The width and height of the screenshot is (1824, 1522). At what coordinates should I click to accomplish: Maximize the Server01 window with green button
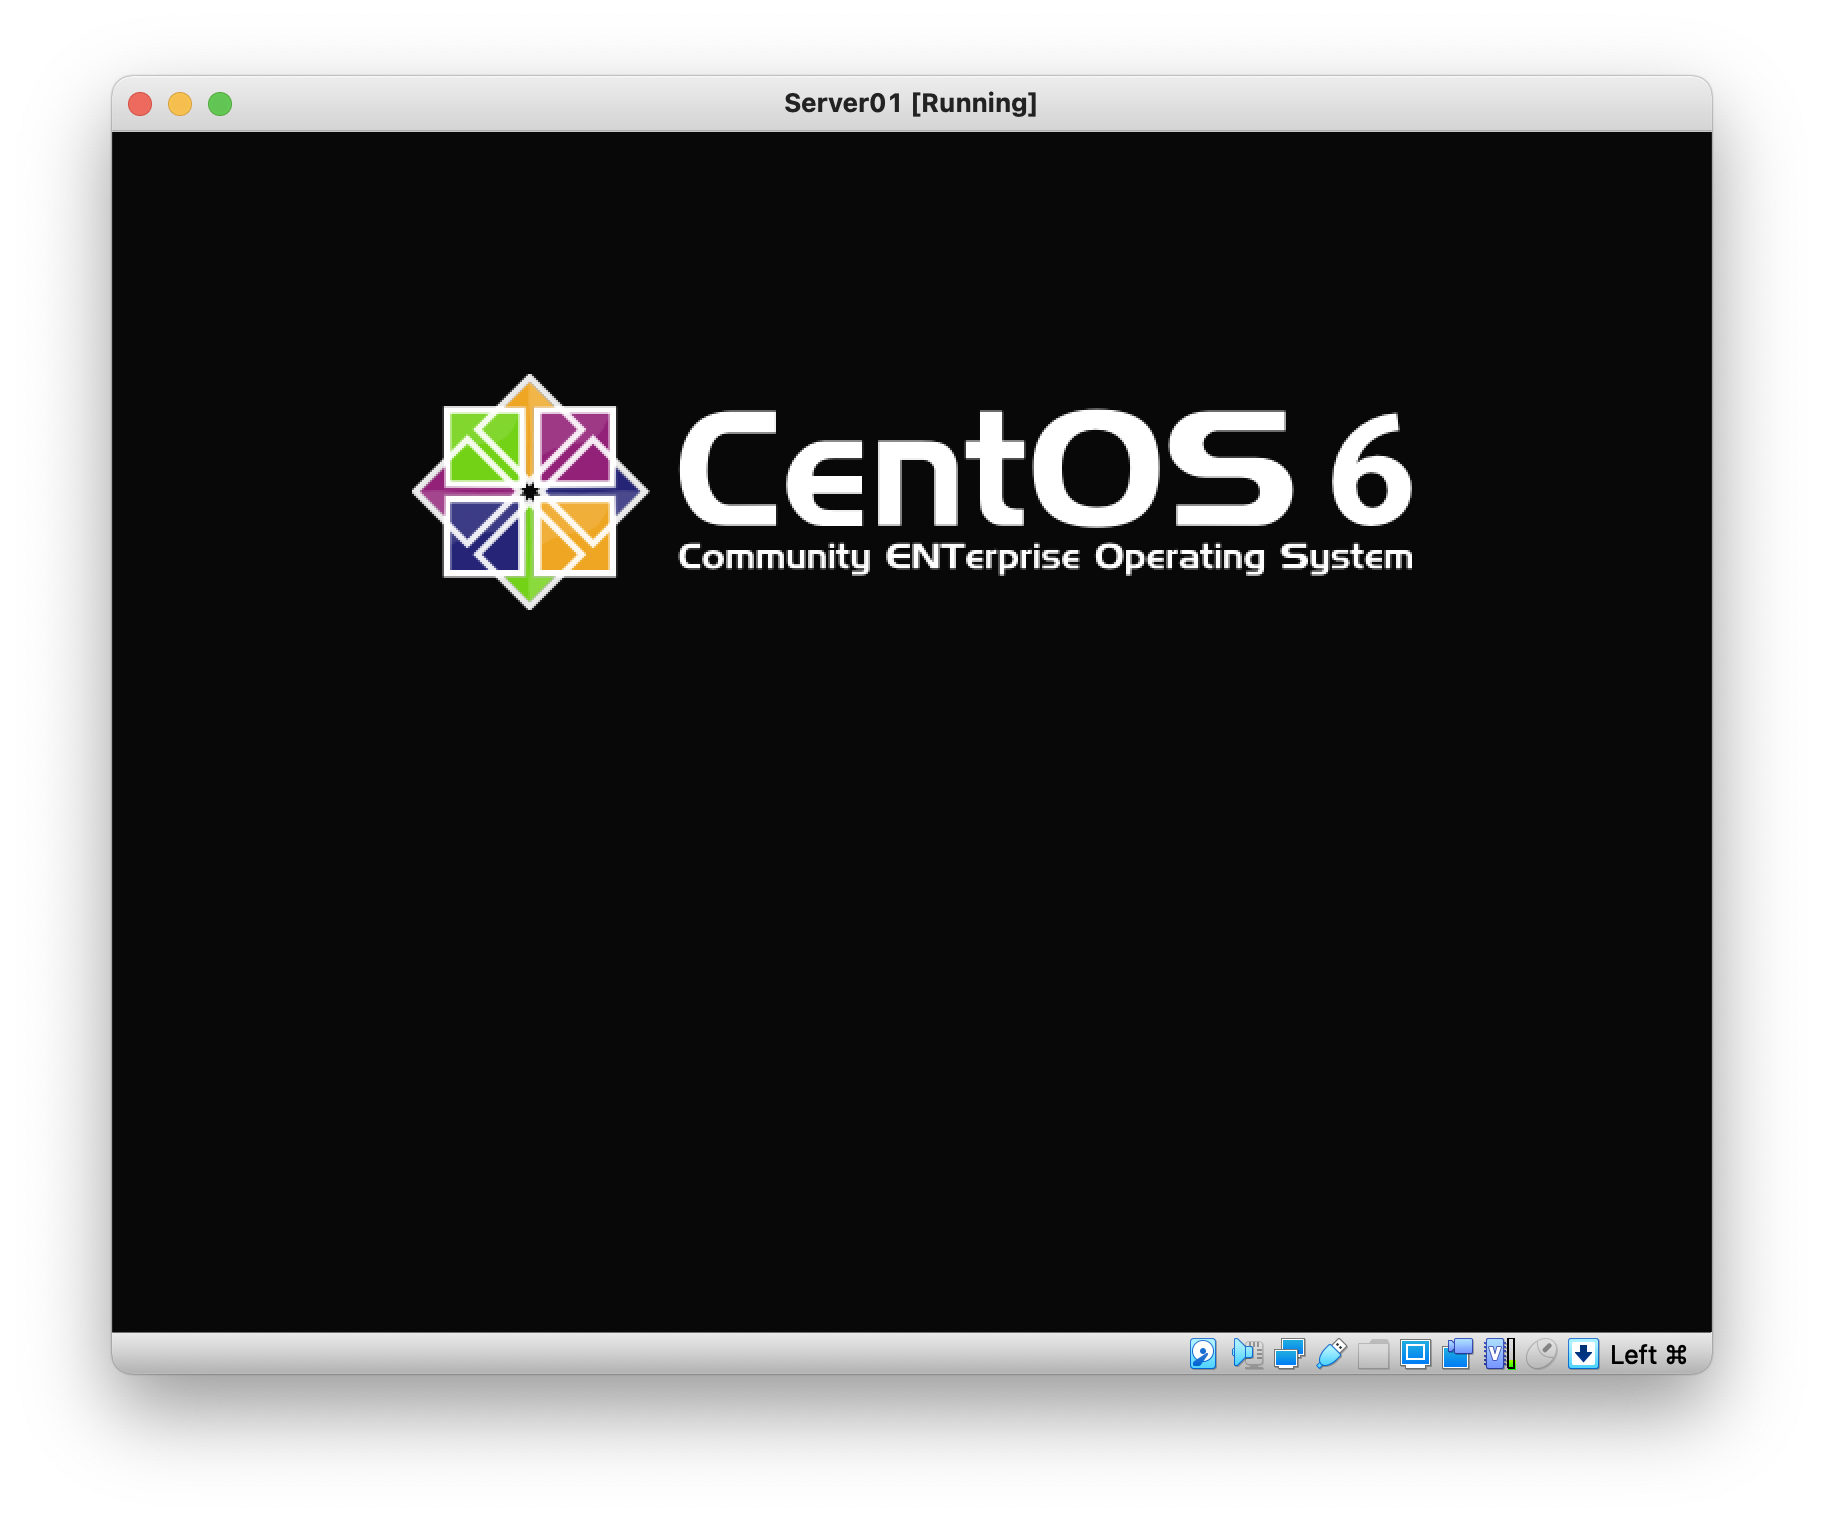(220, 104)
